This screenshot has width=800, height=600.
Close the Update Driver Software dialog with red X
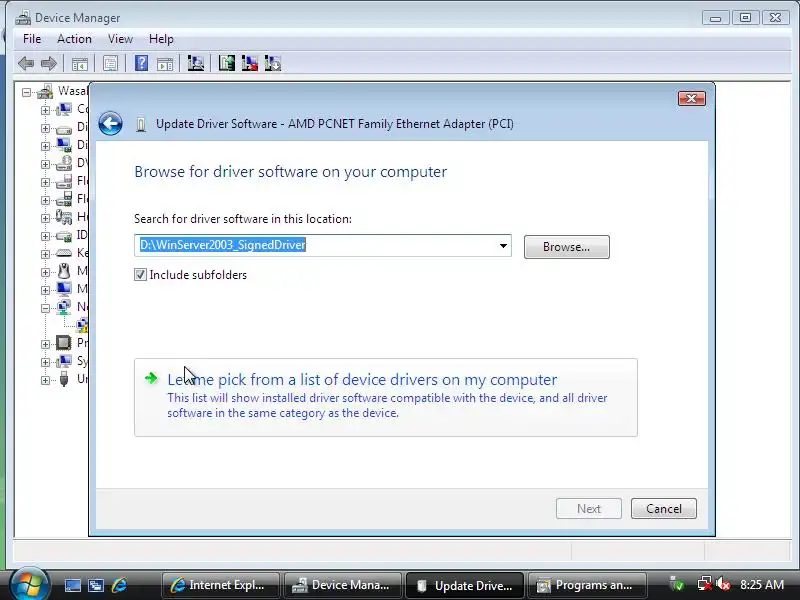[692, 98]
